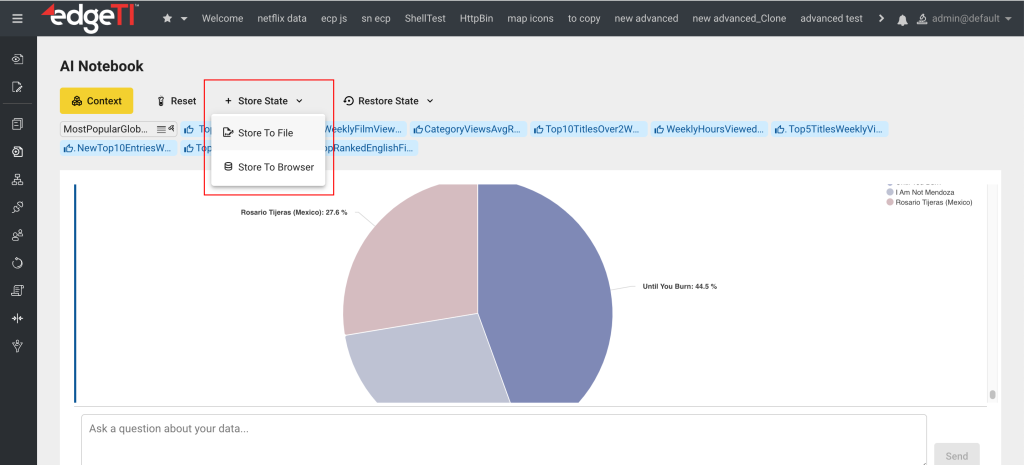
Task: Click the Reset button
Action: (x=176, y=101)
